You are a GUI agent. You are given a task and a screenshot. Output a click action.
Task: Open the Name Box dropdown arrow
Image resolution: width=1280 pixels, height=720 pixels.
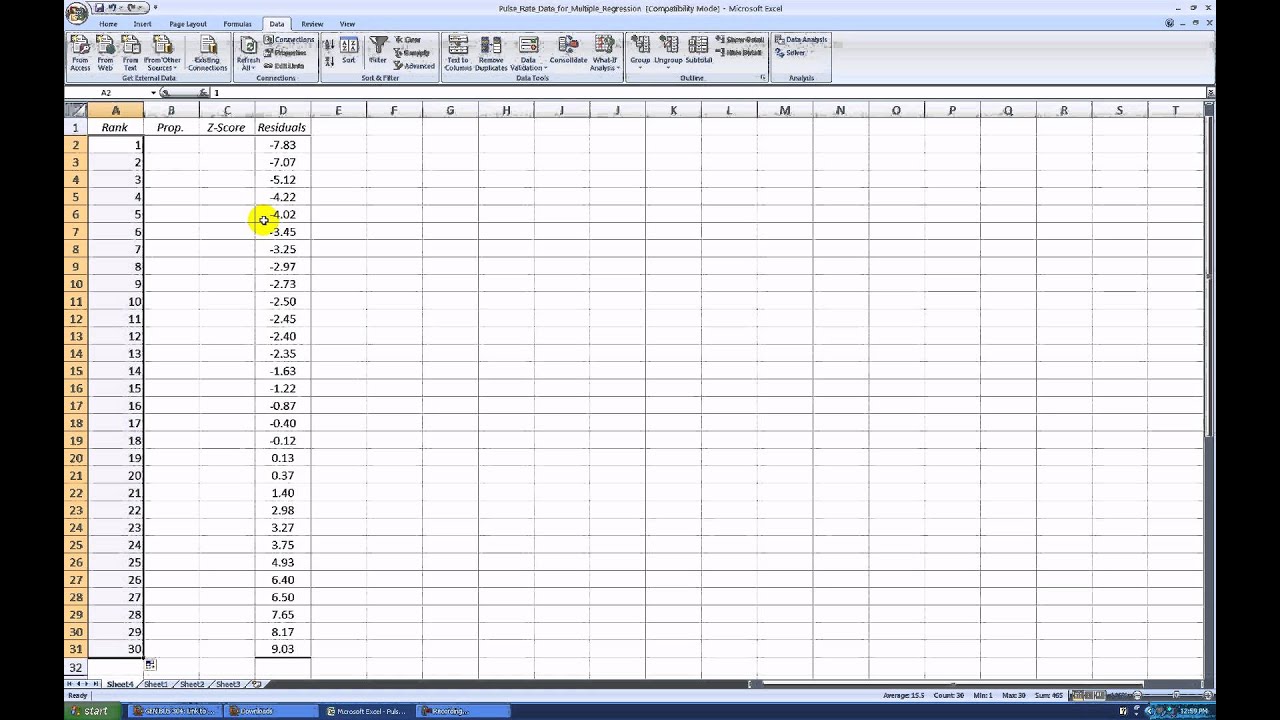(153, 93)
